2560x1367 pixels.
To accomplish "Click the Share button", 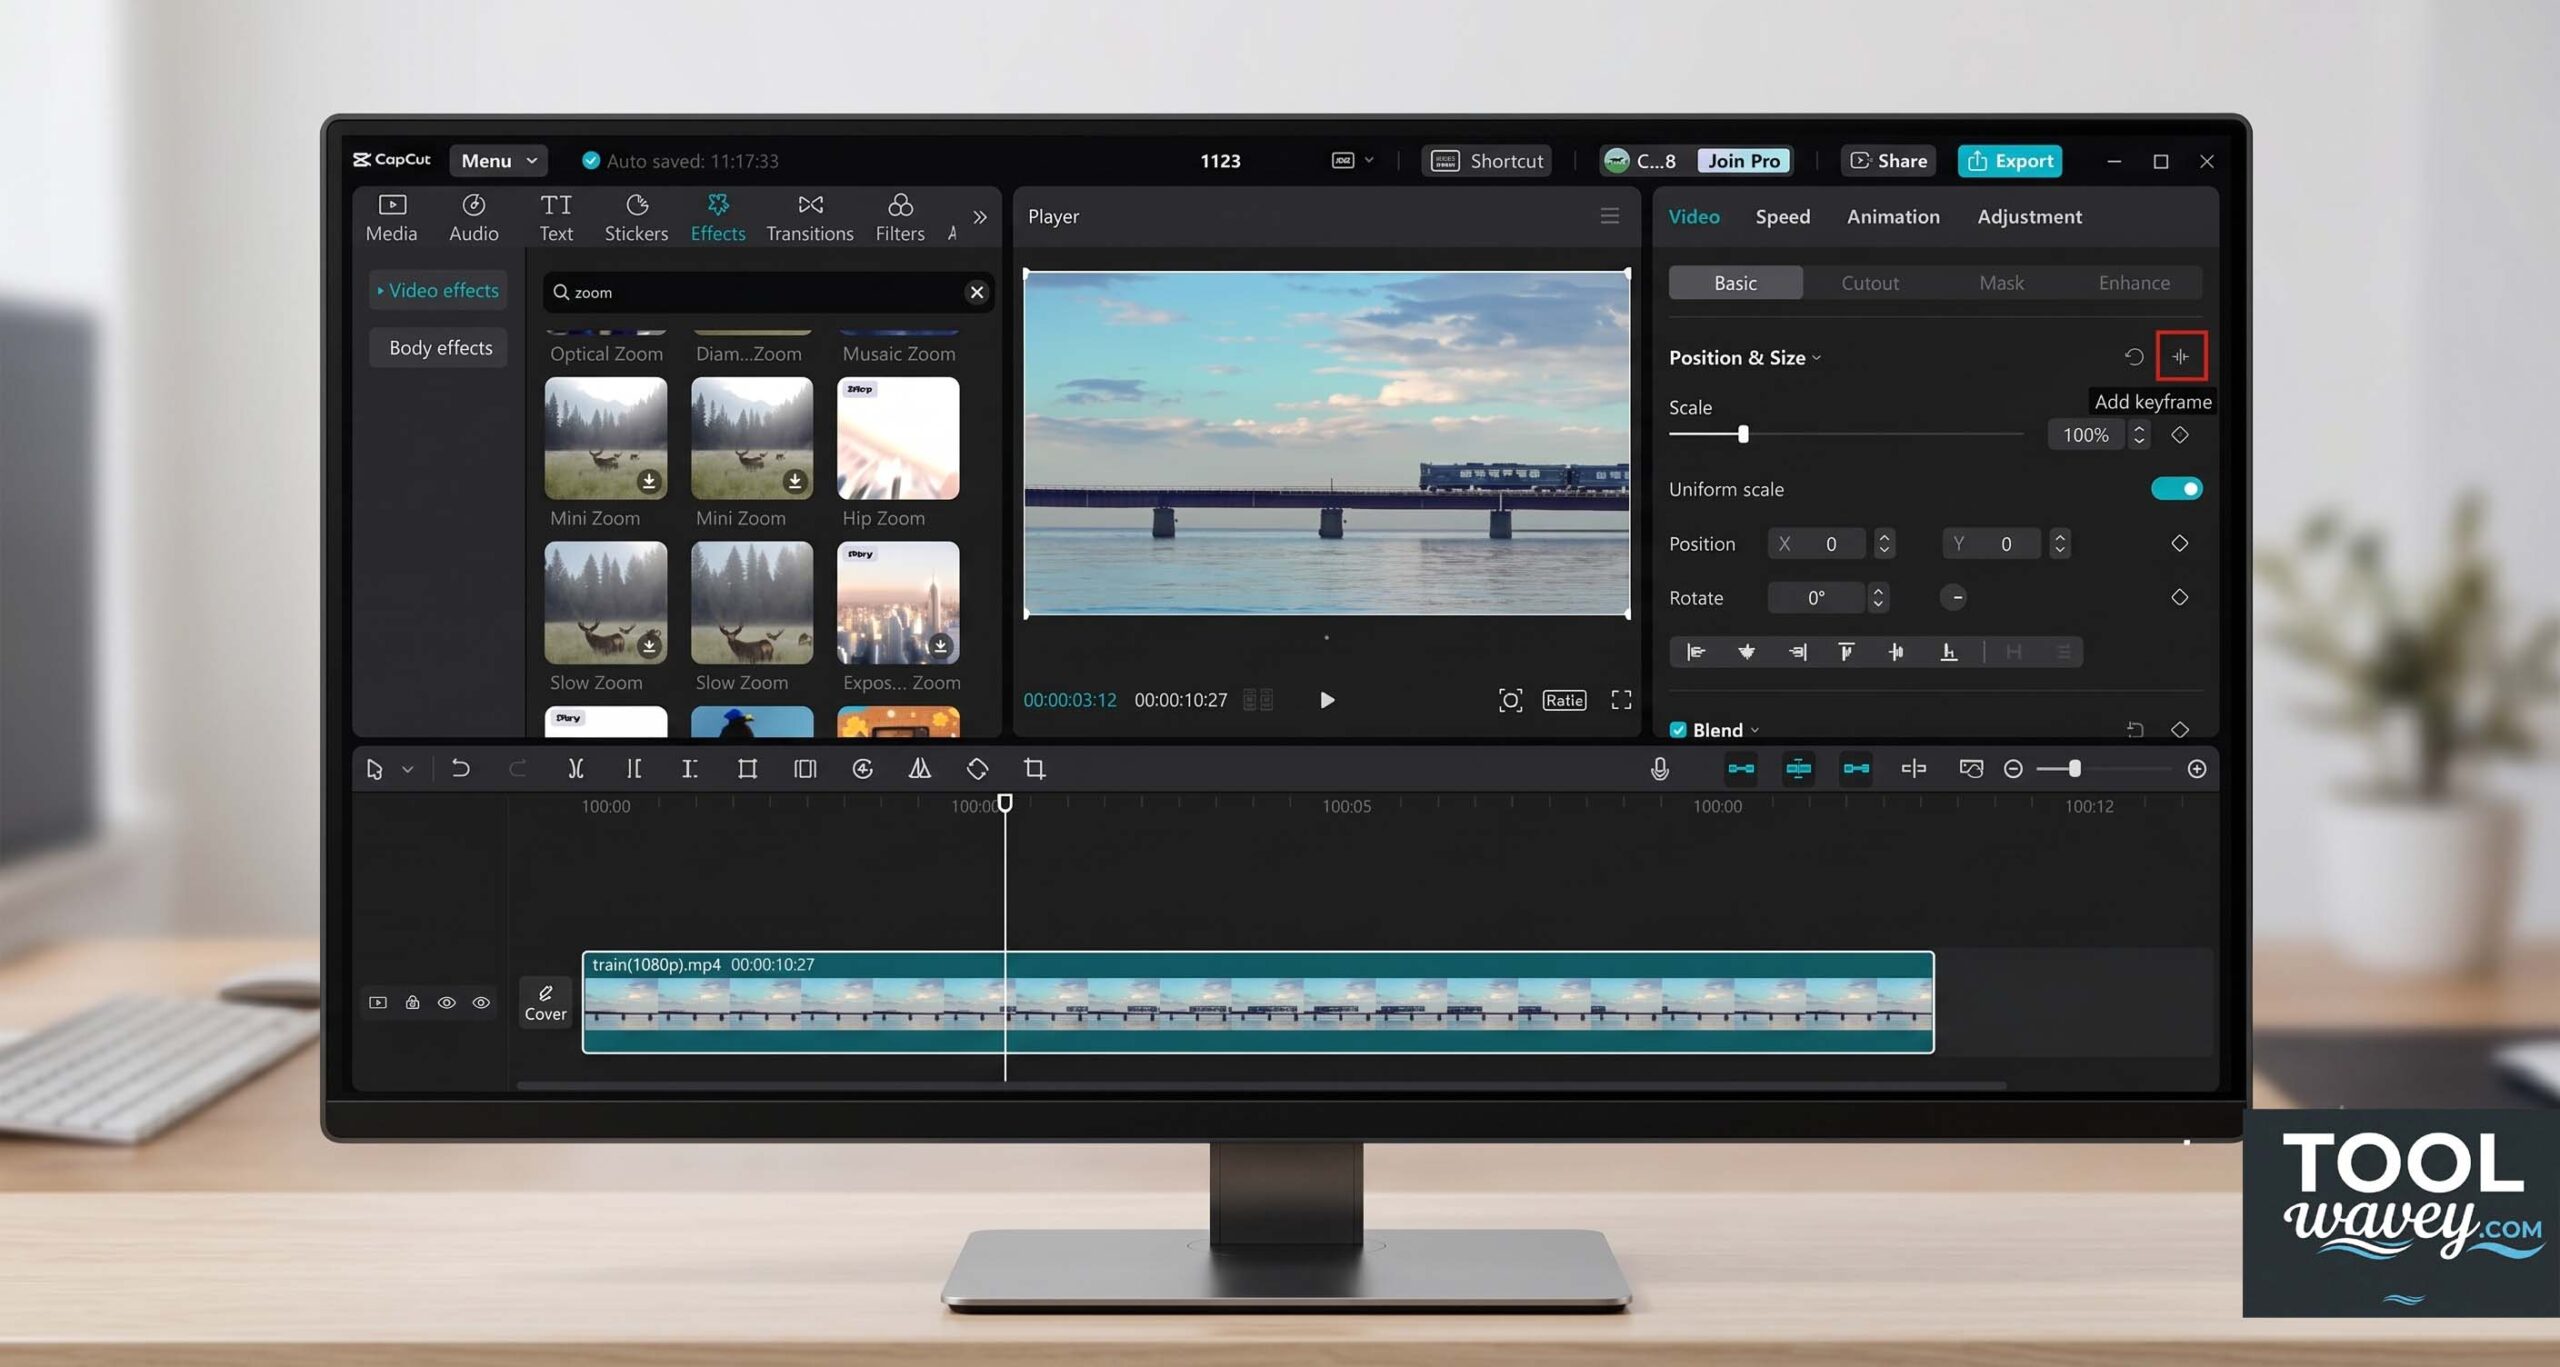I will point(1888,160).
